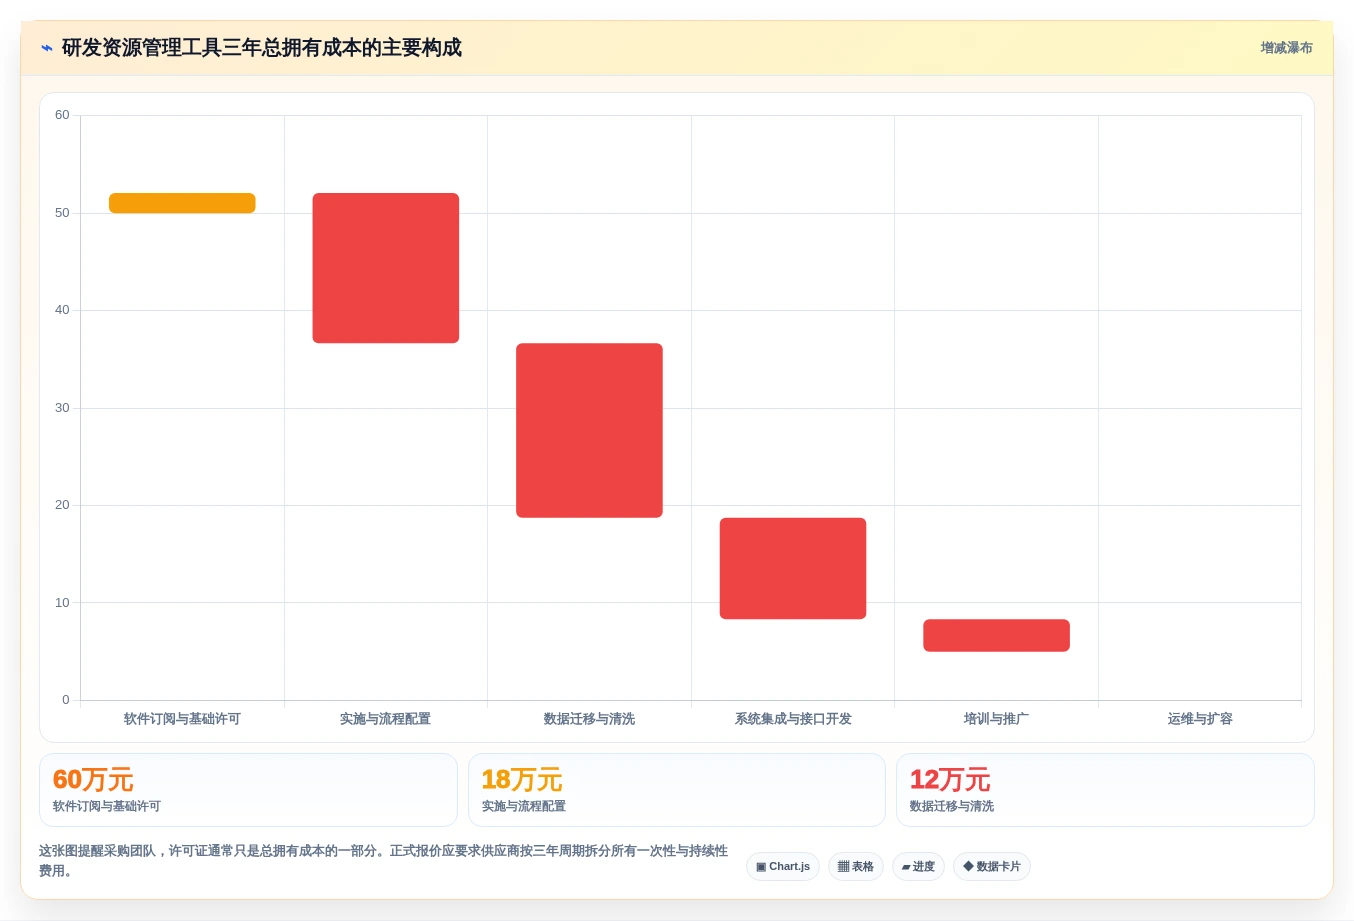Click the red 数据迁移与清洗 waterfall bar

[x=589, y=430]
